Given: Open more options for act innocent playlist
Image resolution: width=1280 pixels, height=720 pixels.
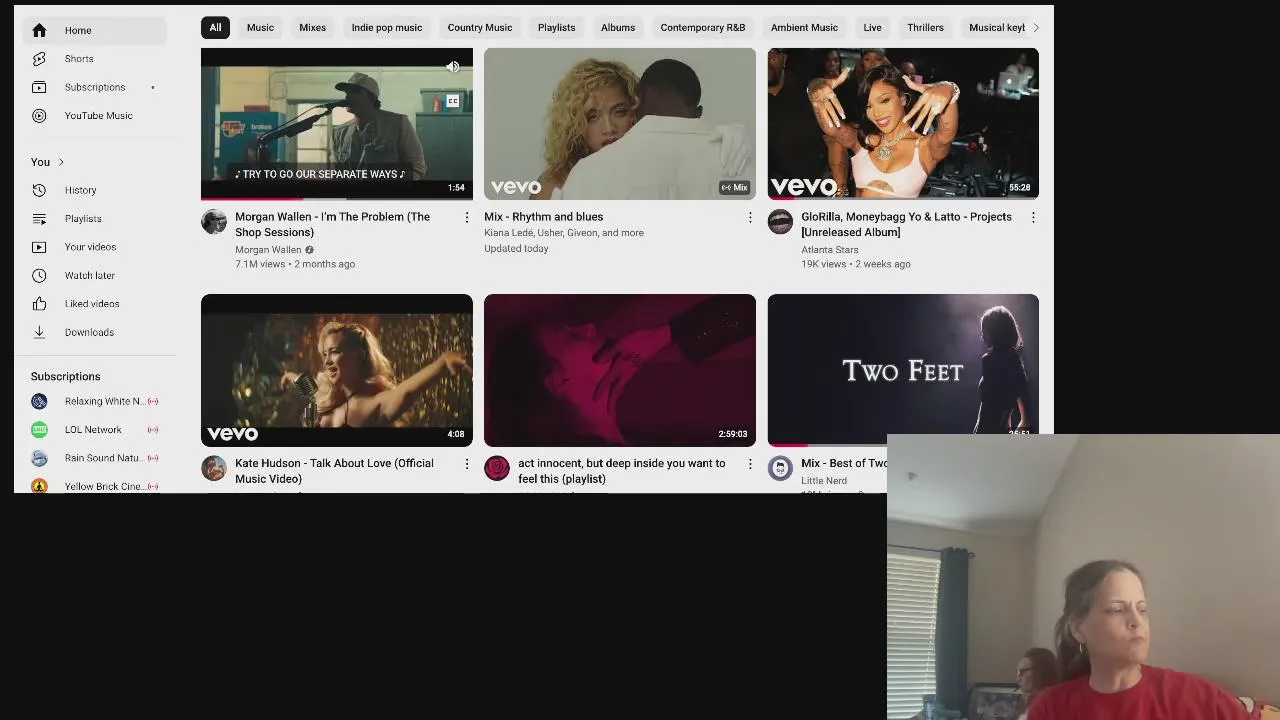Looking at the screenshot, I should point(750,464).
